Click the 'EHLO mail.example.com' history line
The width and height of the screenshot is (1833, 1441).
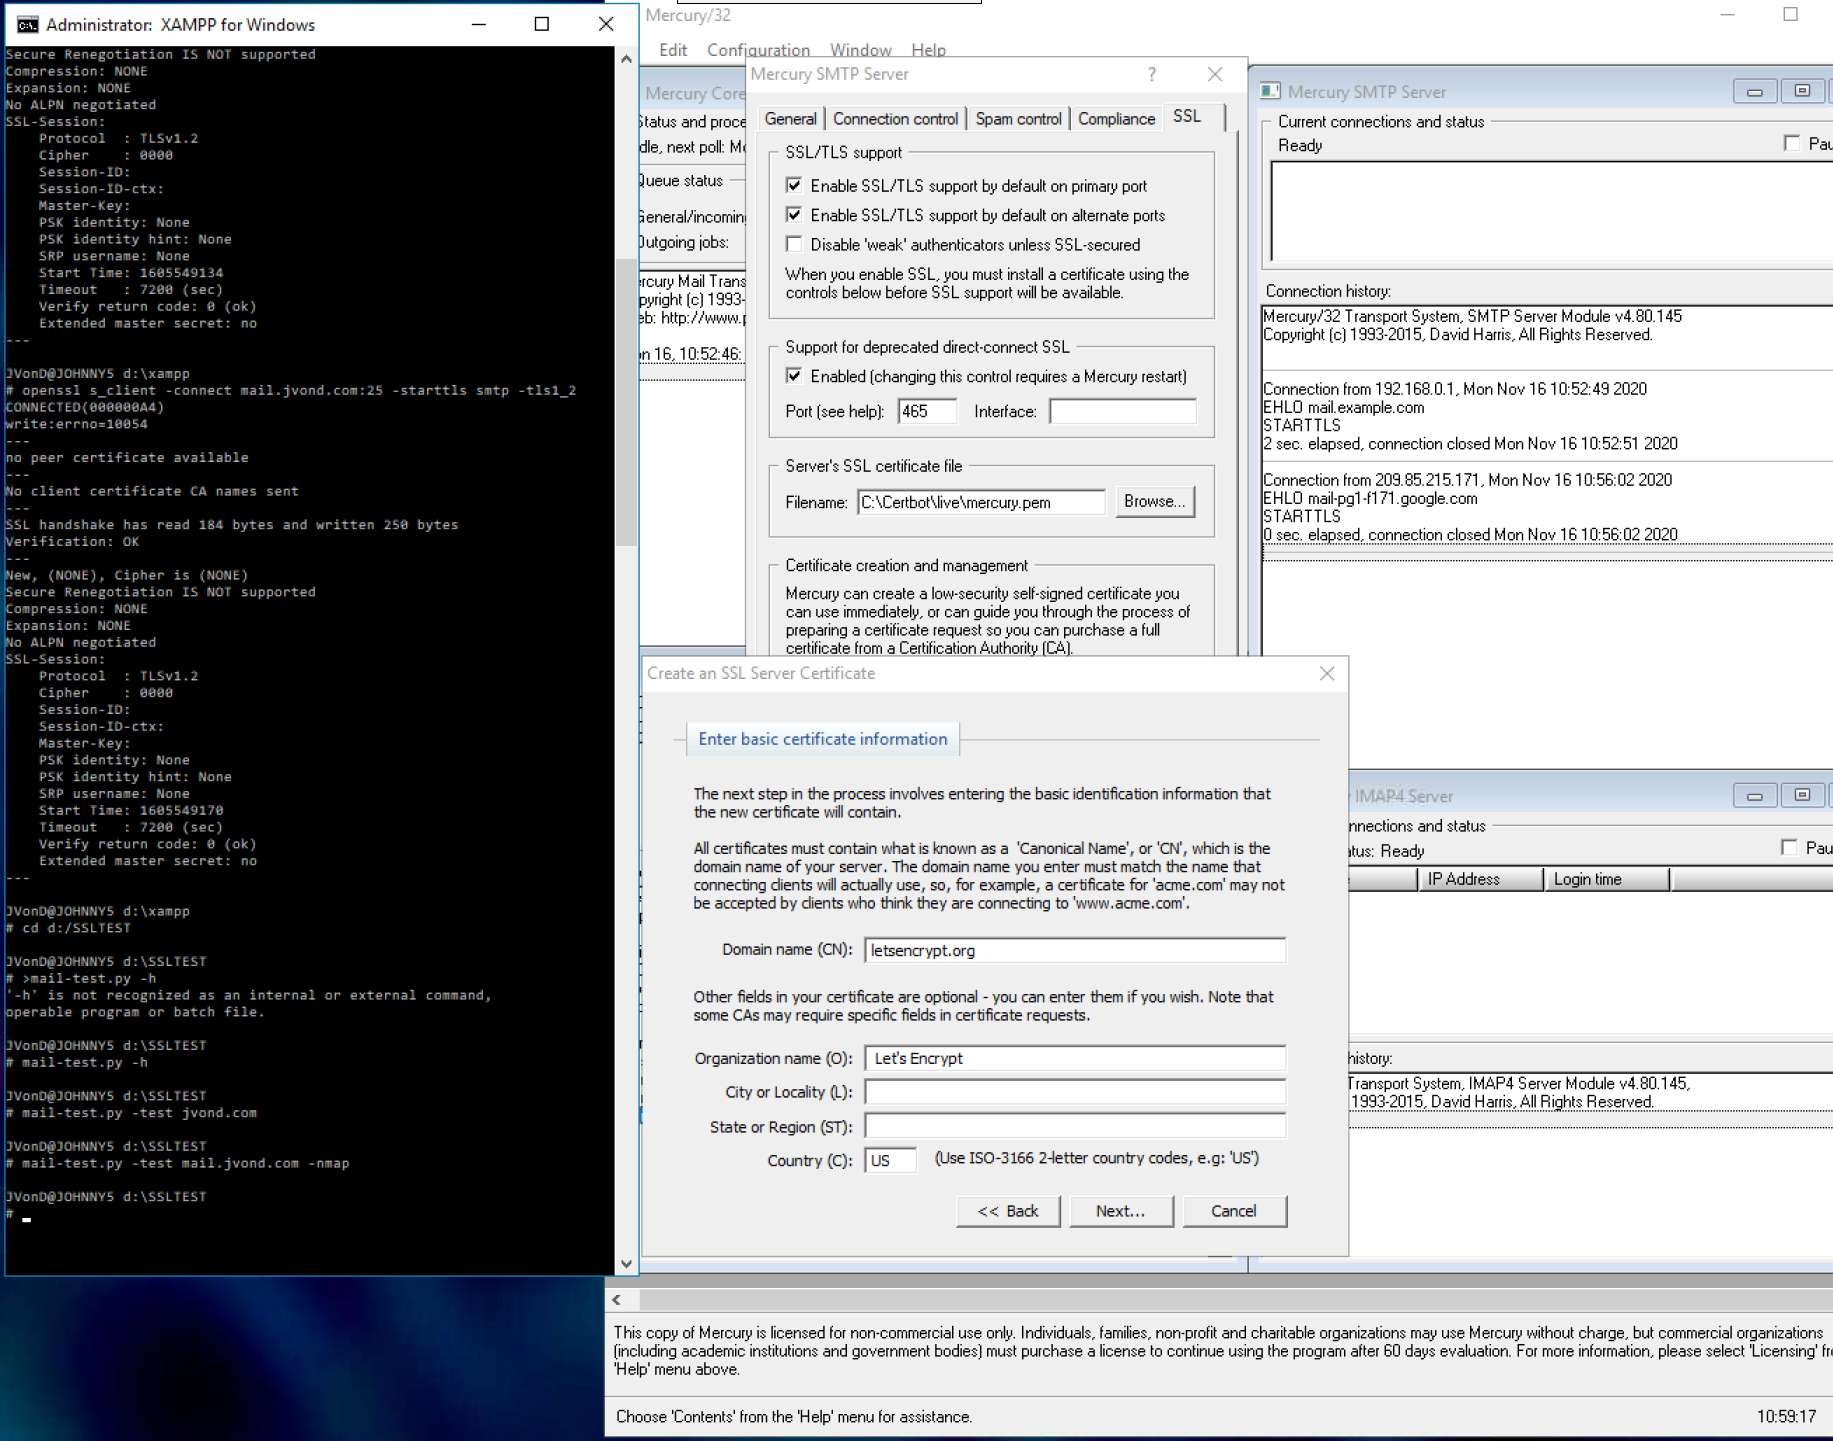[1343, 407]
